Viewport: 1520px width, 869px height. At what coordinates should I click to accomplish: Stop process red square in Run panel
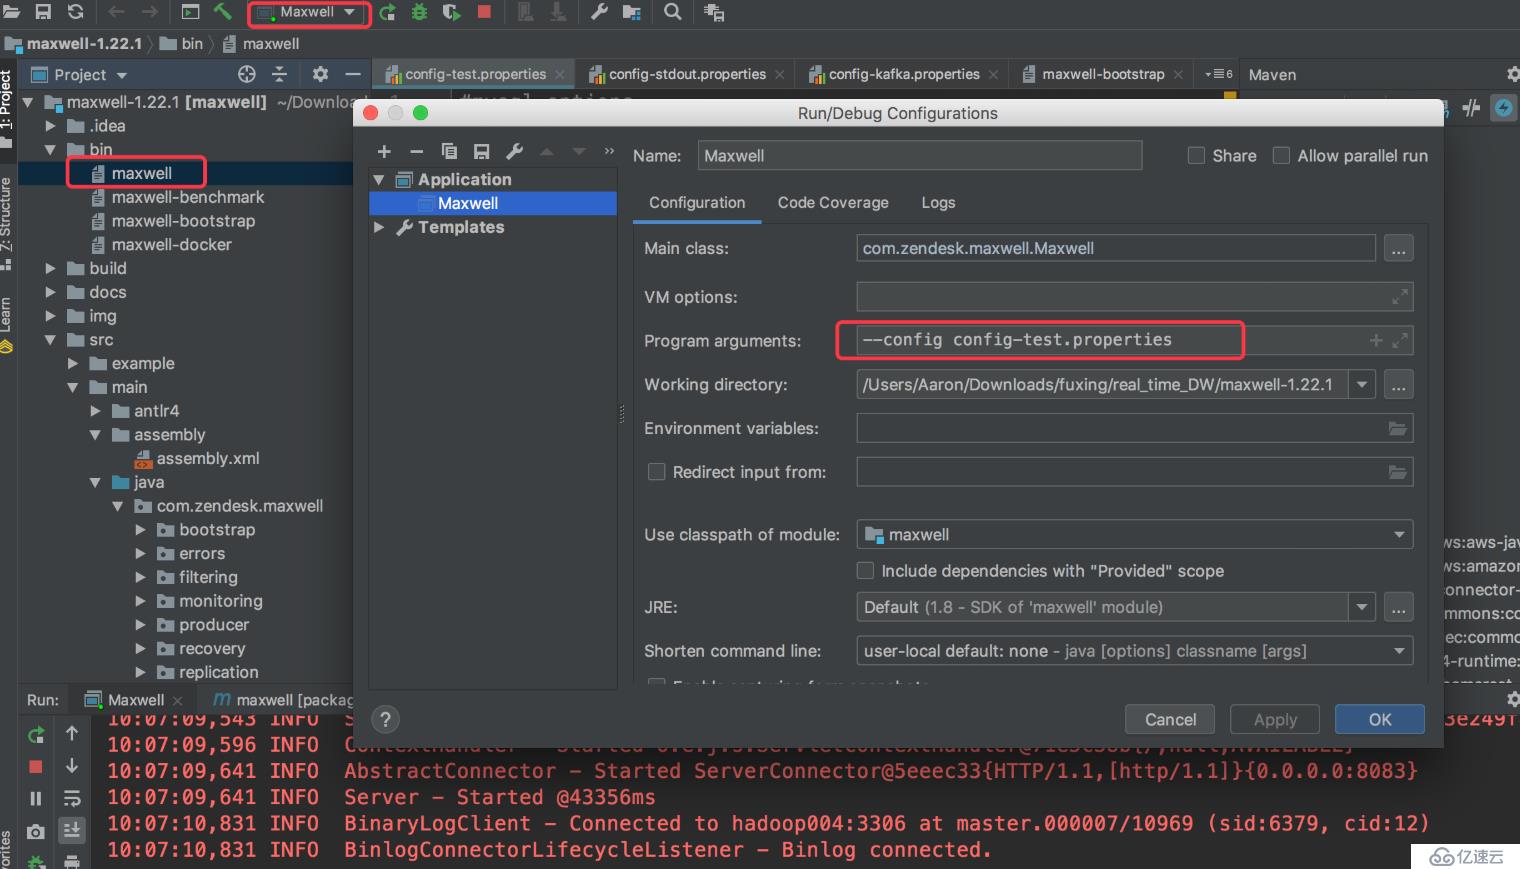click(36, 766)
